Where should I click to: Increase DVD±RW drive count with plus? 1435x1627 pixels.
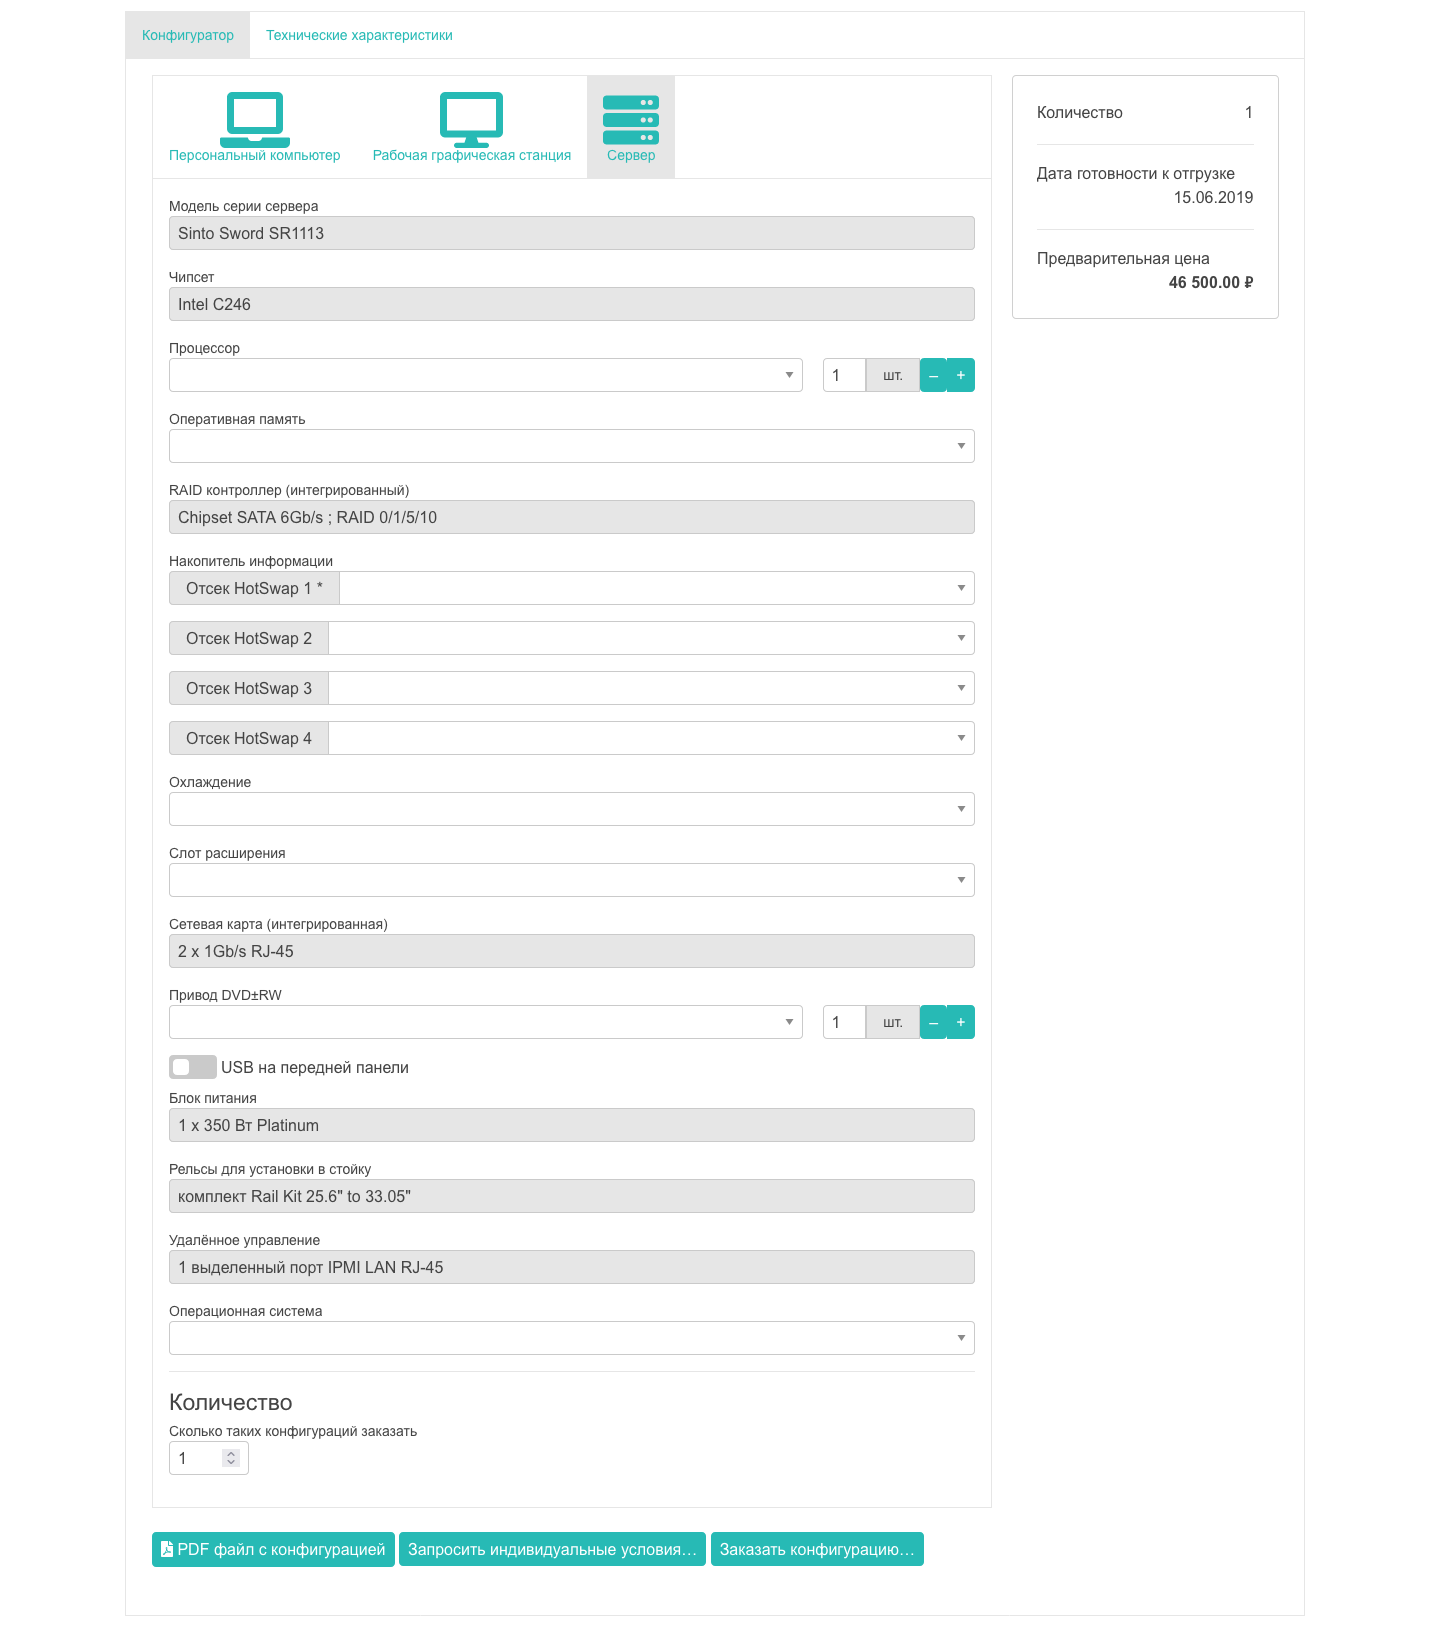pyautogui.click(x=961, y=1022)
